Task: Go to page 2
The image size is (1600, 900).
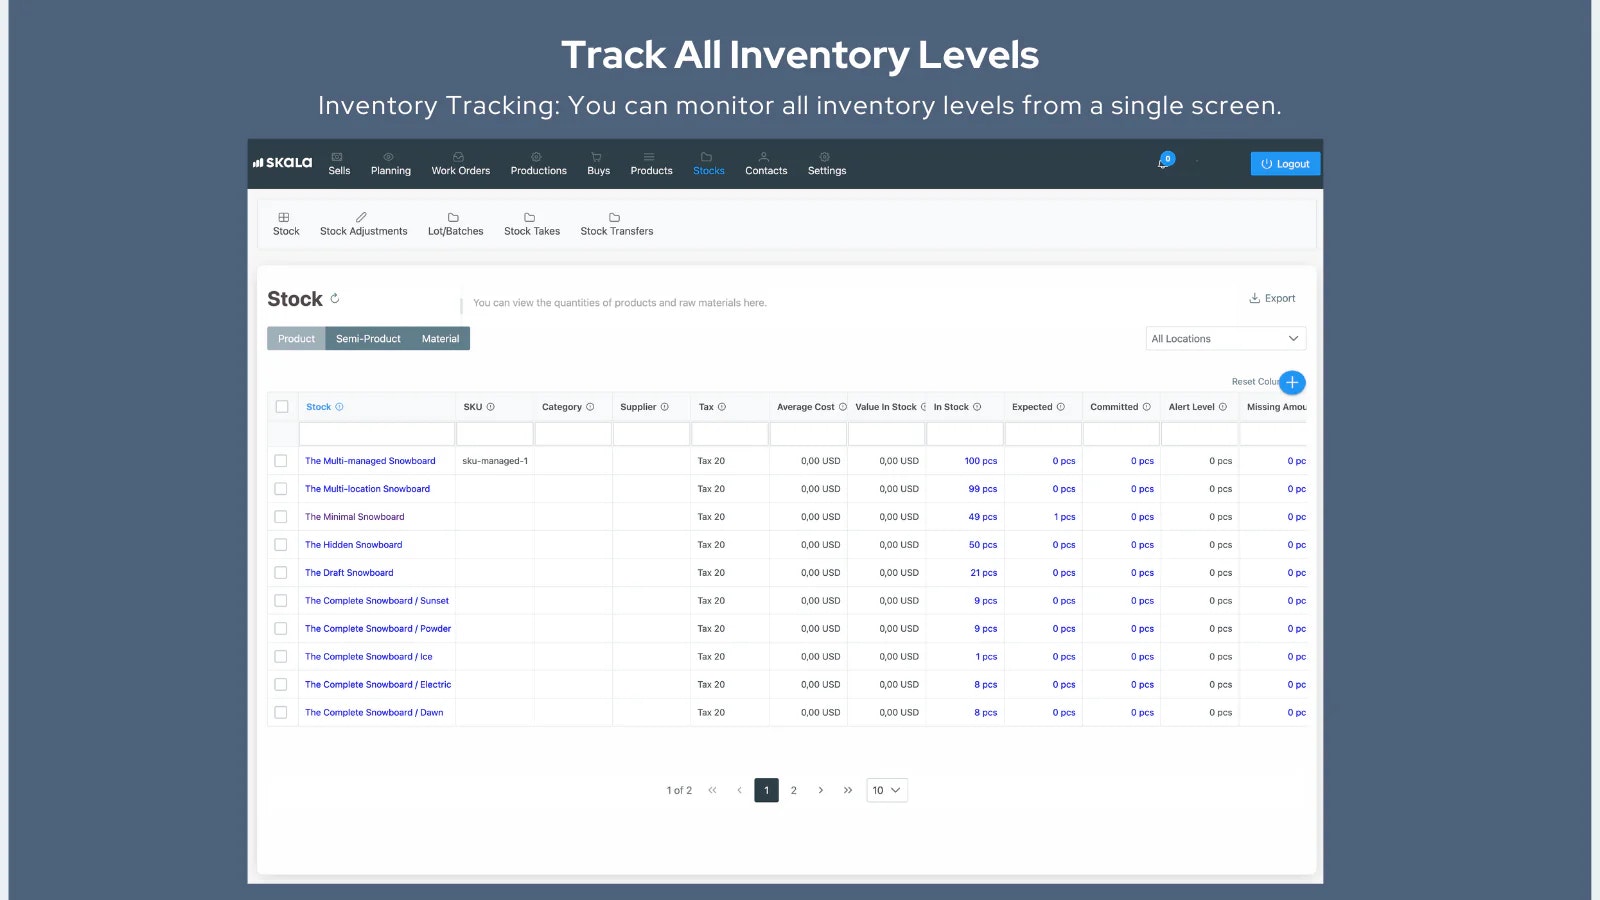Action: (794, 790)
